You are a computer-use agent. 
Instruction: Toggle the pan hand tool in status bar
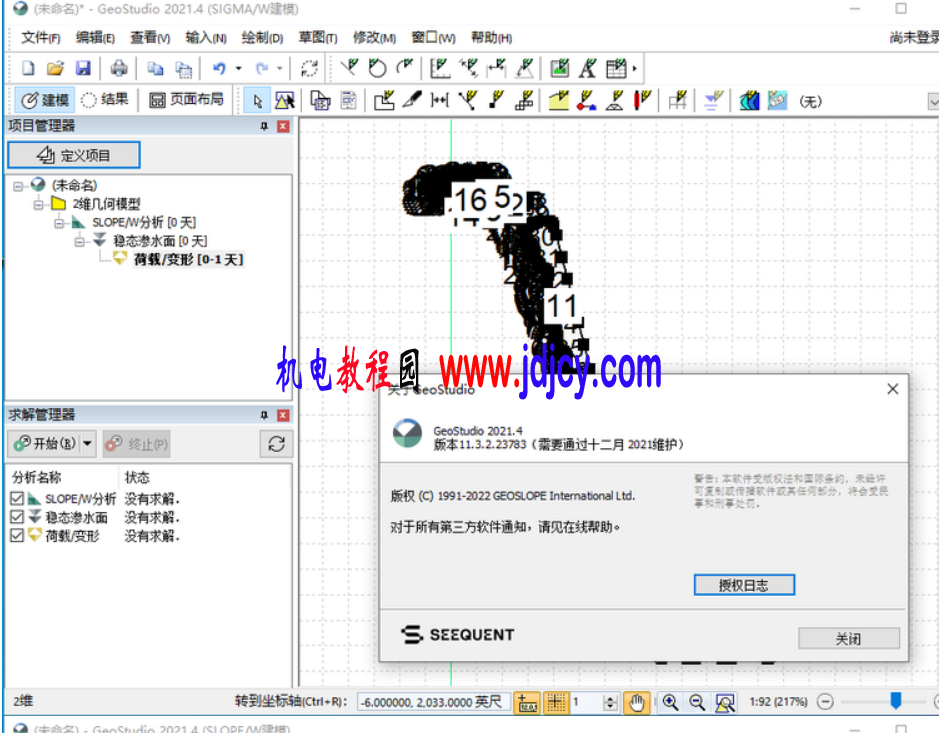click(637, 702)
